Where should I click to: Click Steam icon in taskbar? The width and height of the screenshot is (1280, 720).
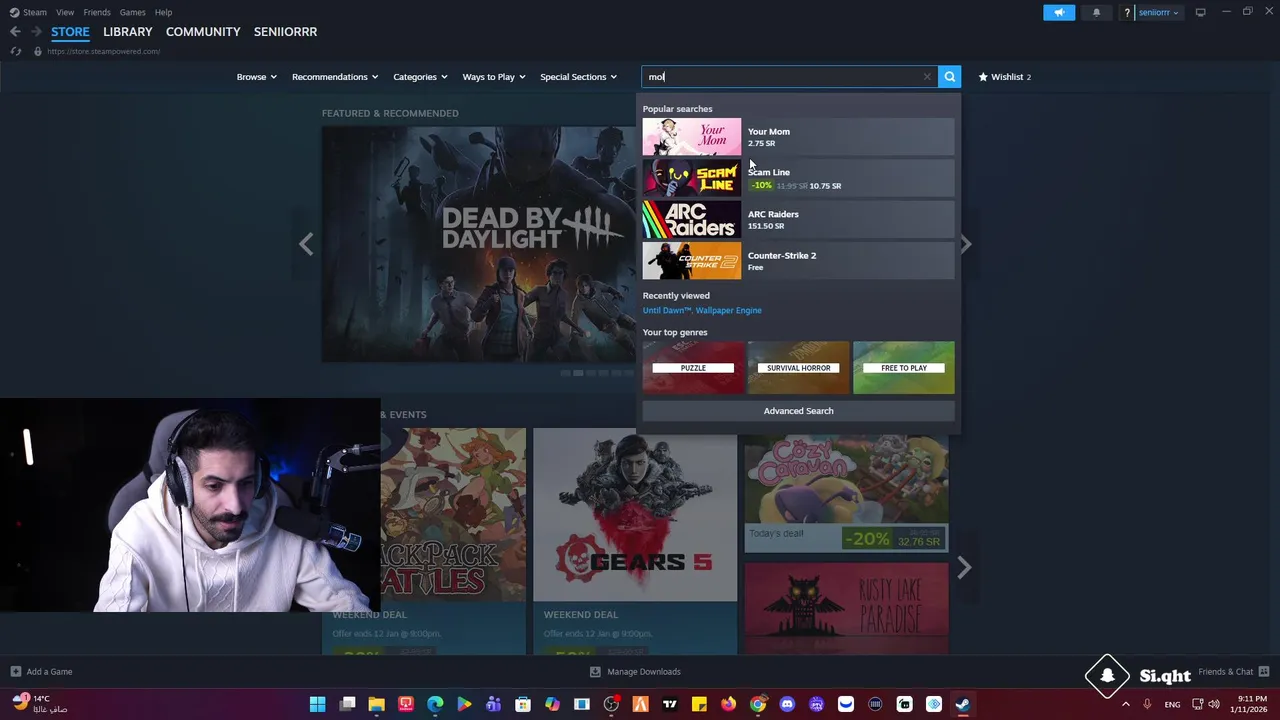pos(962,704)
